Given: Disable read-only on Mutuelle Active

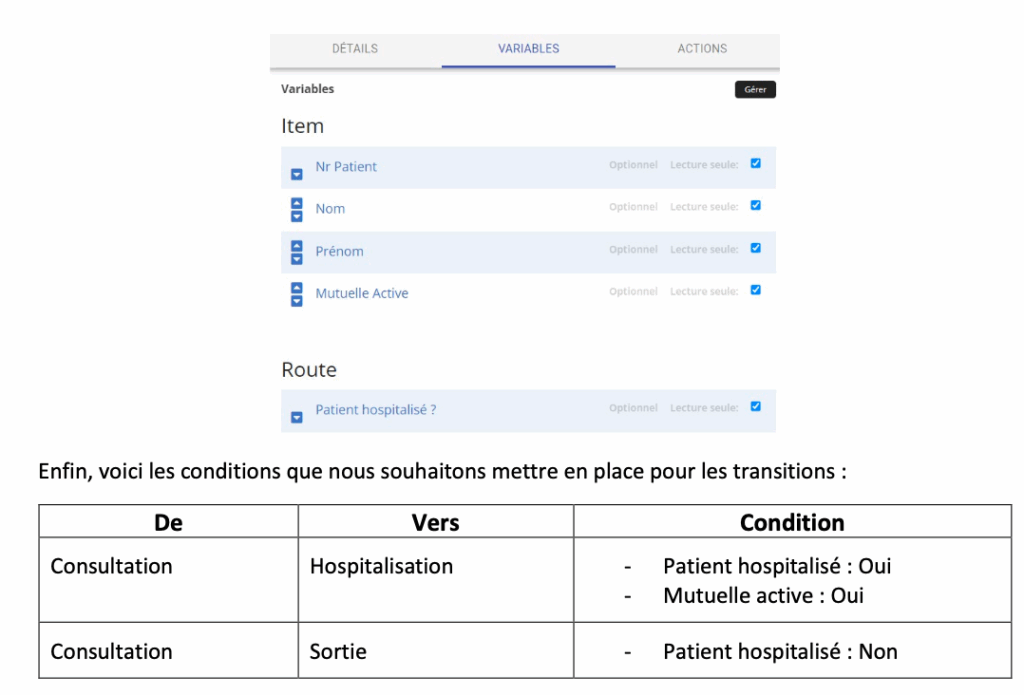Looking at the screenshot, I should coord(755,290).
